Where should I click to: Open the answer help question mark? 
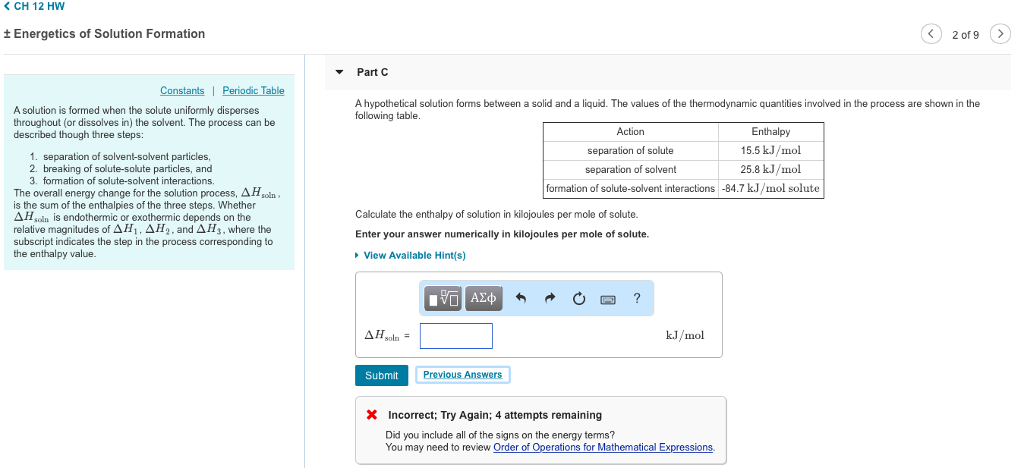[x=637, y=298]
